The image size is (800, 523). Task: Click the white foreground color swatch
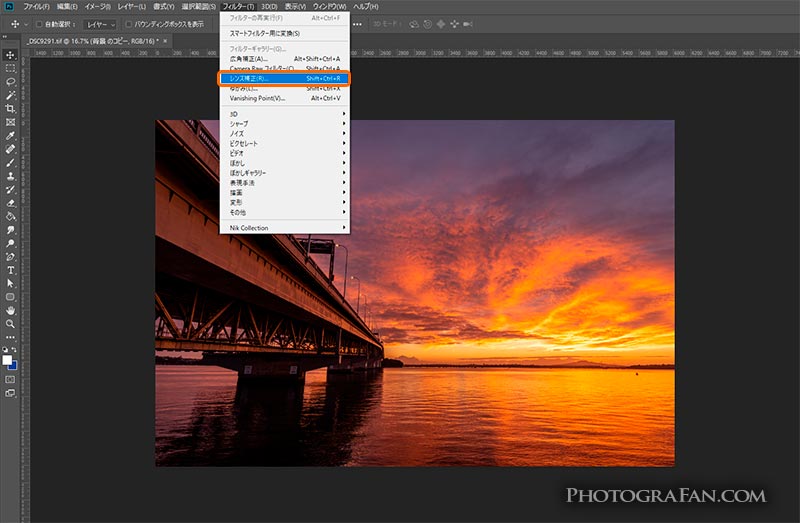7,360
